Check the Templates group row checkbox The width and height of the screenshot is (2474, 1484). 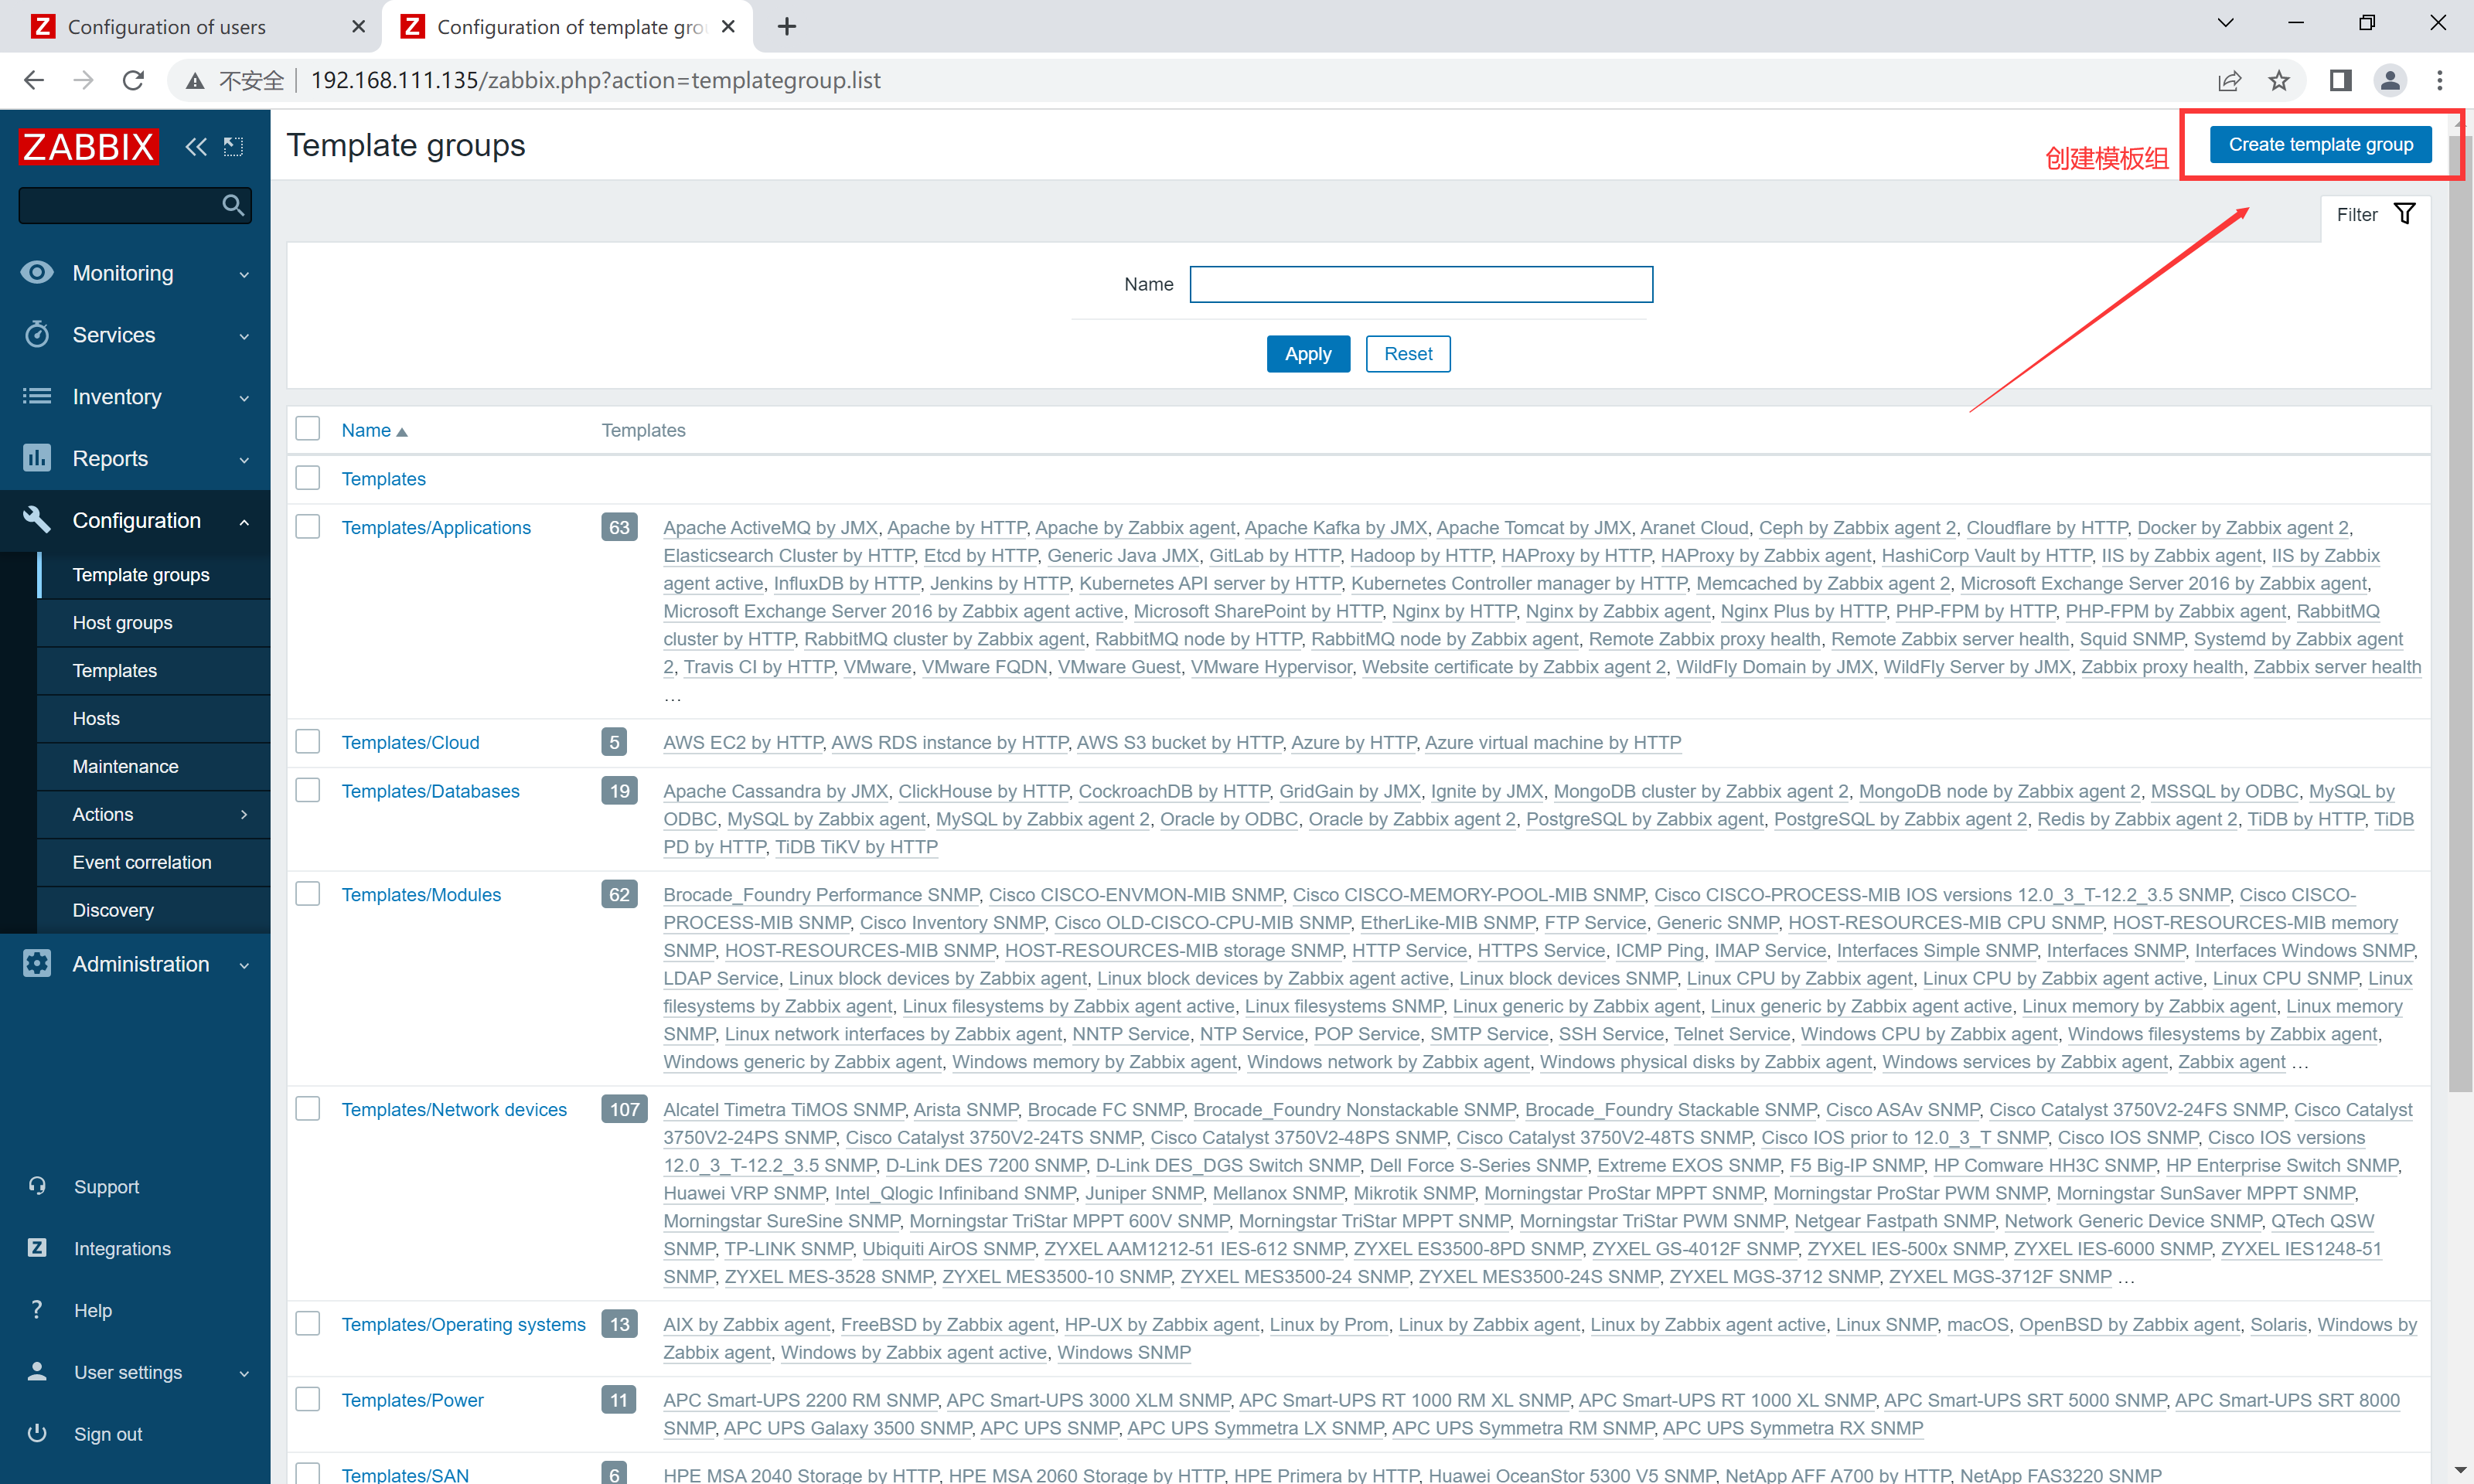(308, 478)
